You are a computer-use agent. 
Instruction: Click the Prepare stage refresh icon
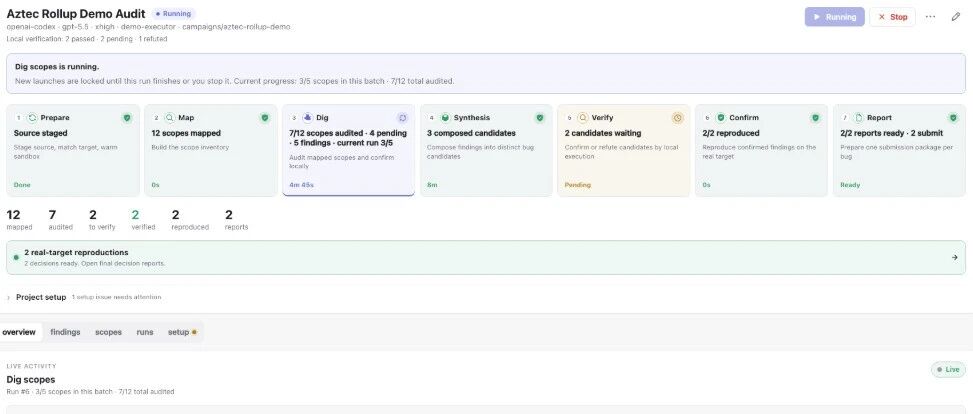click(x=33, y=117)
